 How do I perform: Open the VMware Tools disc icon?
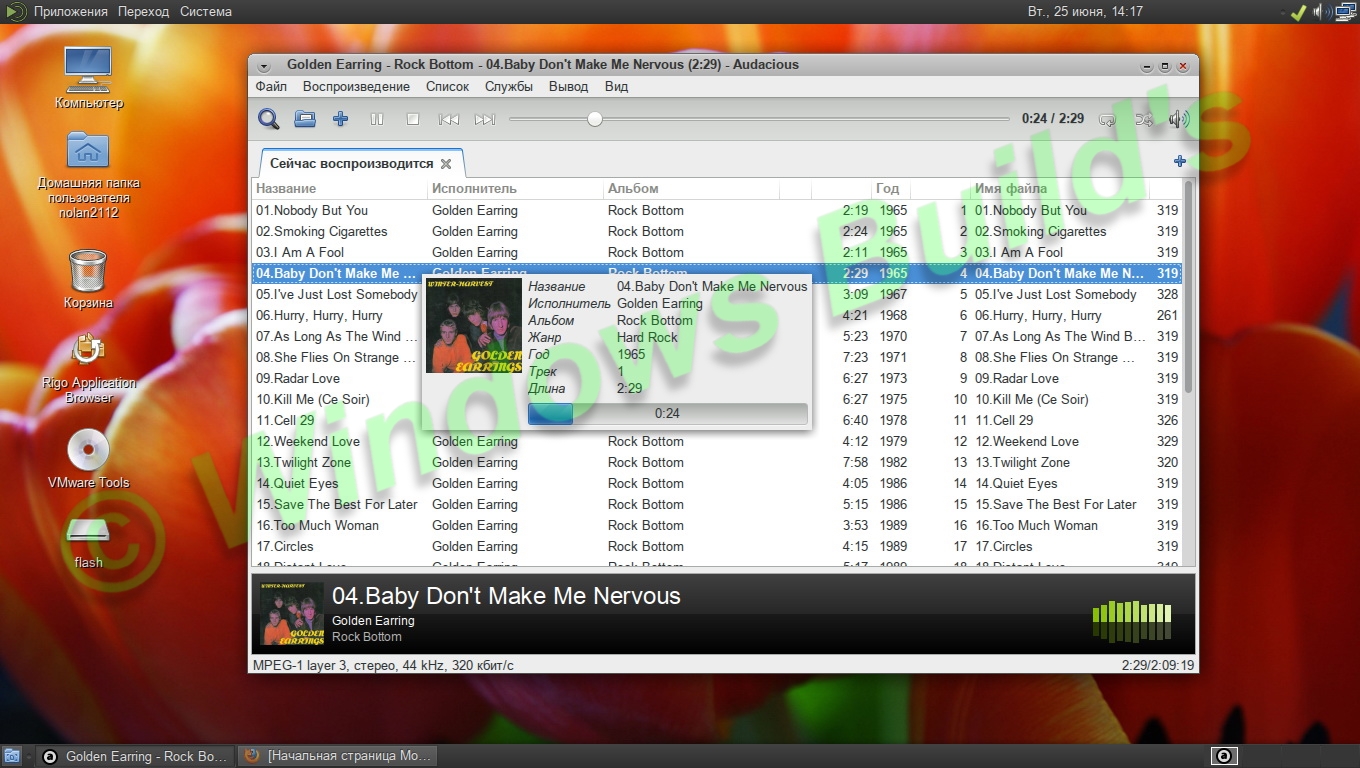pos(88,458)
